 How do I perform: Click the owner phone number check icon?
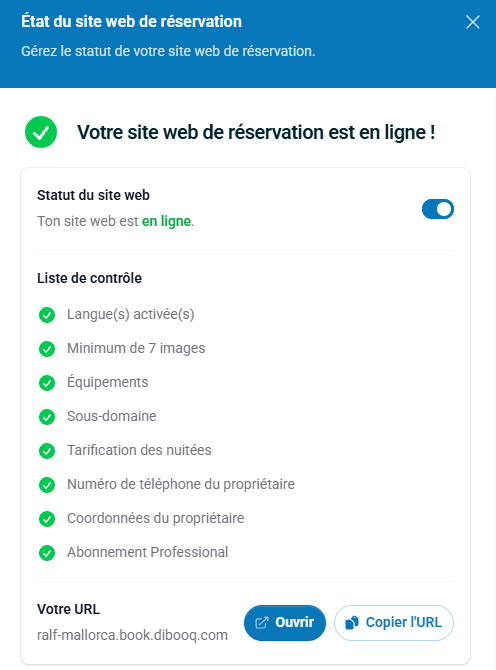click(47, 485)
